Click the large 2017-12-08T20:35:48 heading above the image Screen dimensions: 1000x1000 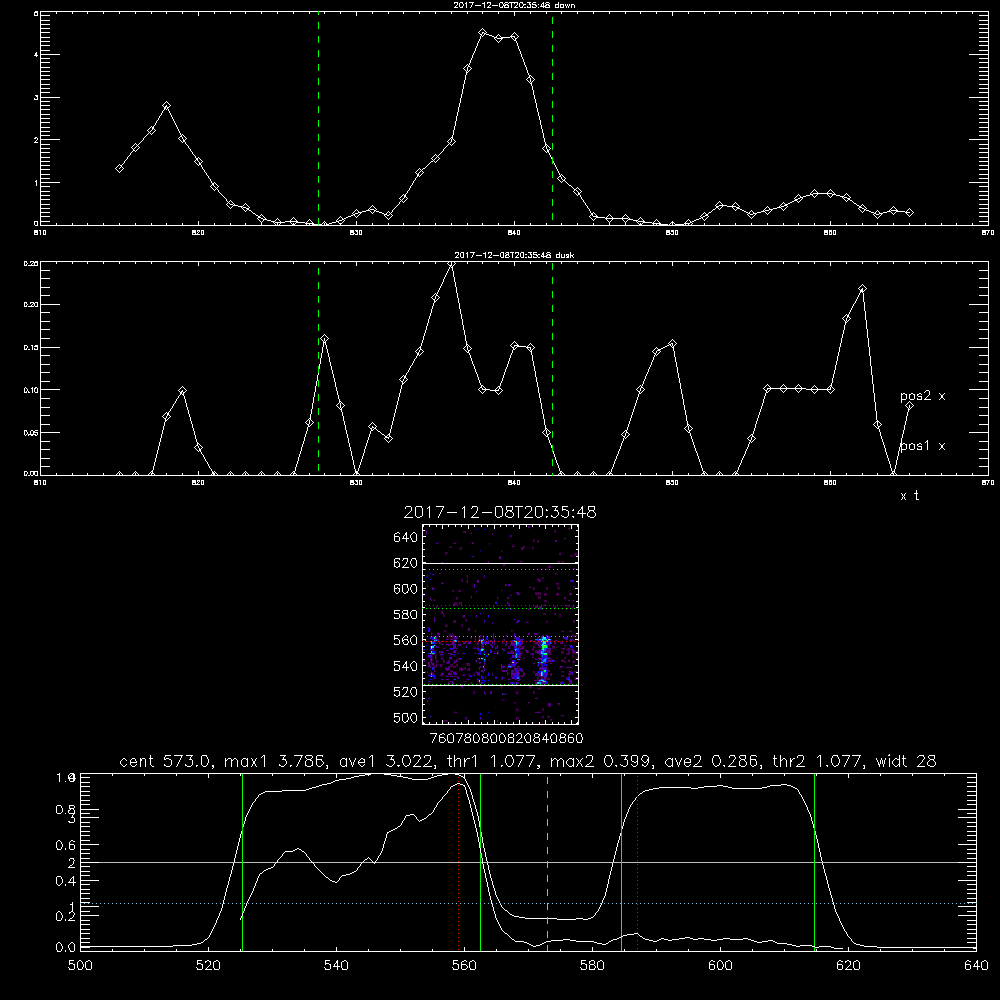click(x=500, y=512)
